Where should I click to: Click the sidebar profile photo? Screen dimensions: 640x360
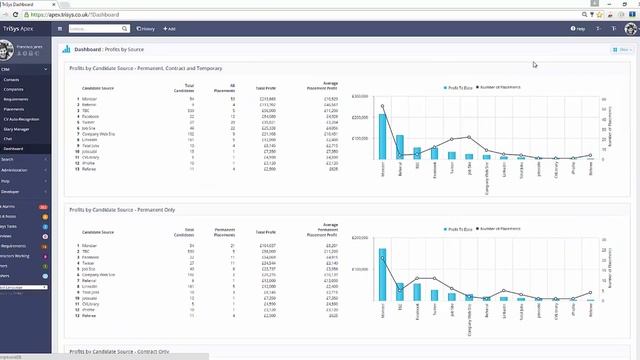pos(7,50)
